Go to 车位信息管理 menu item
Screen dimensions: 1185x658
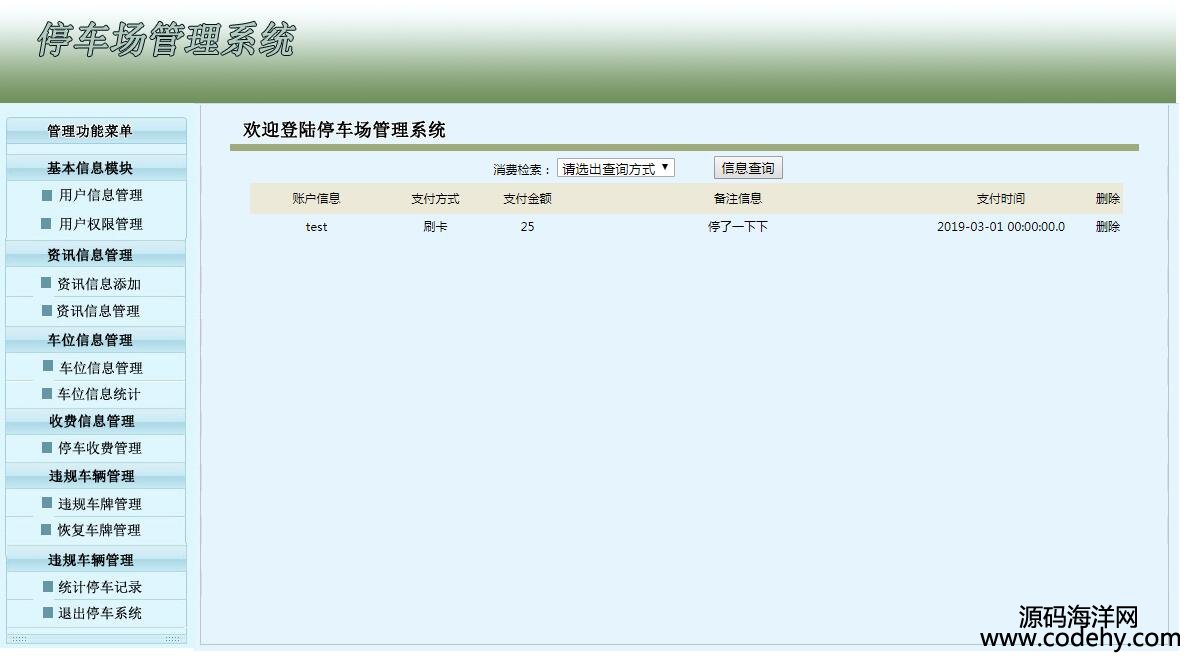(100, 368)
